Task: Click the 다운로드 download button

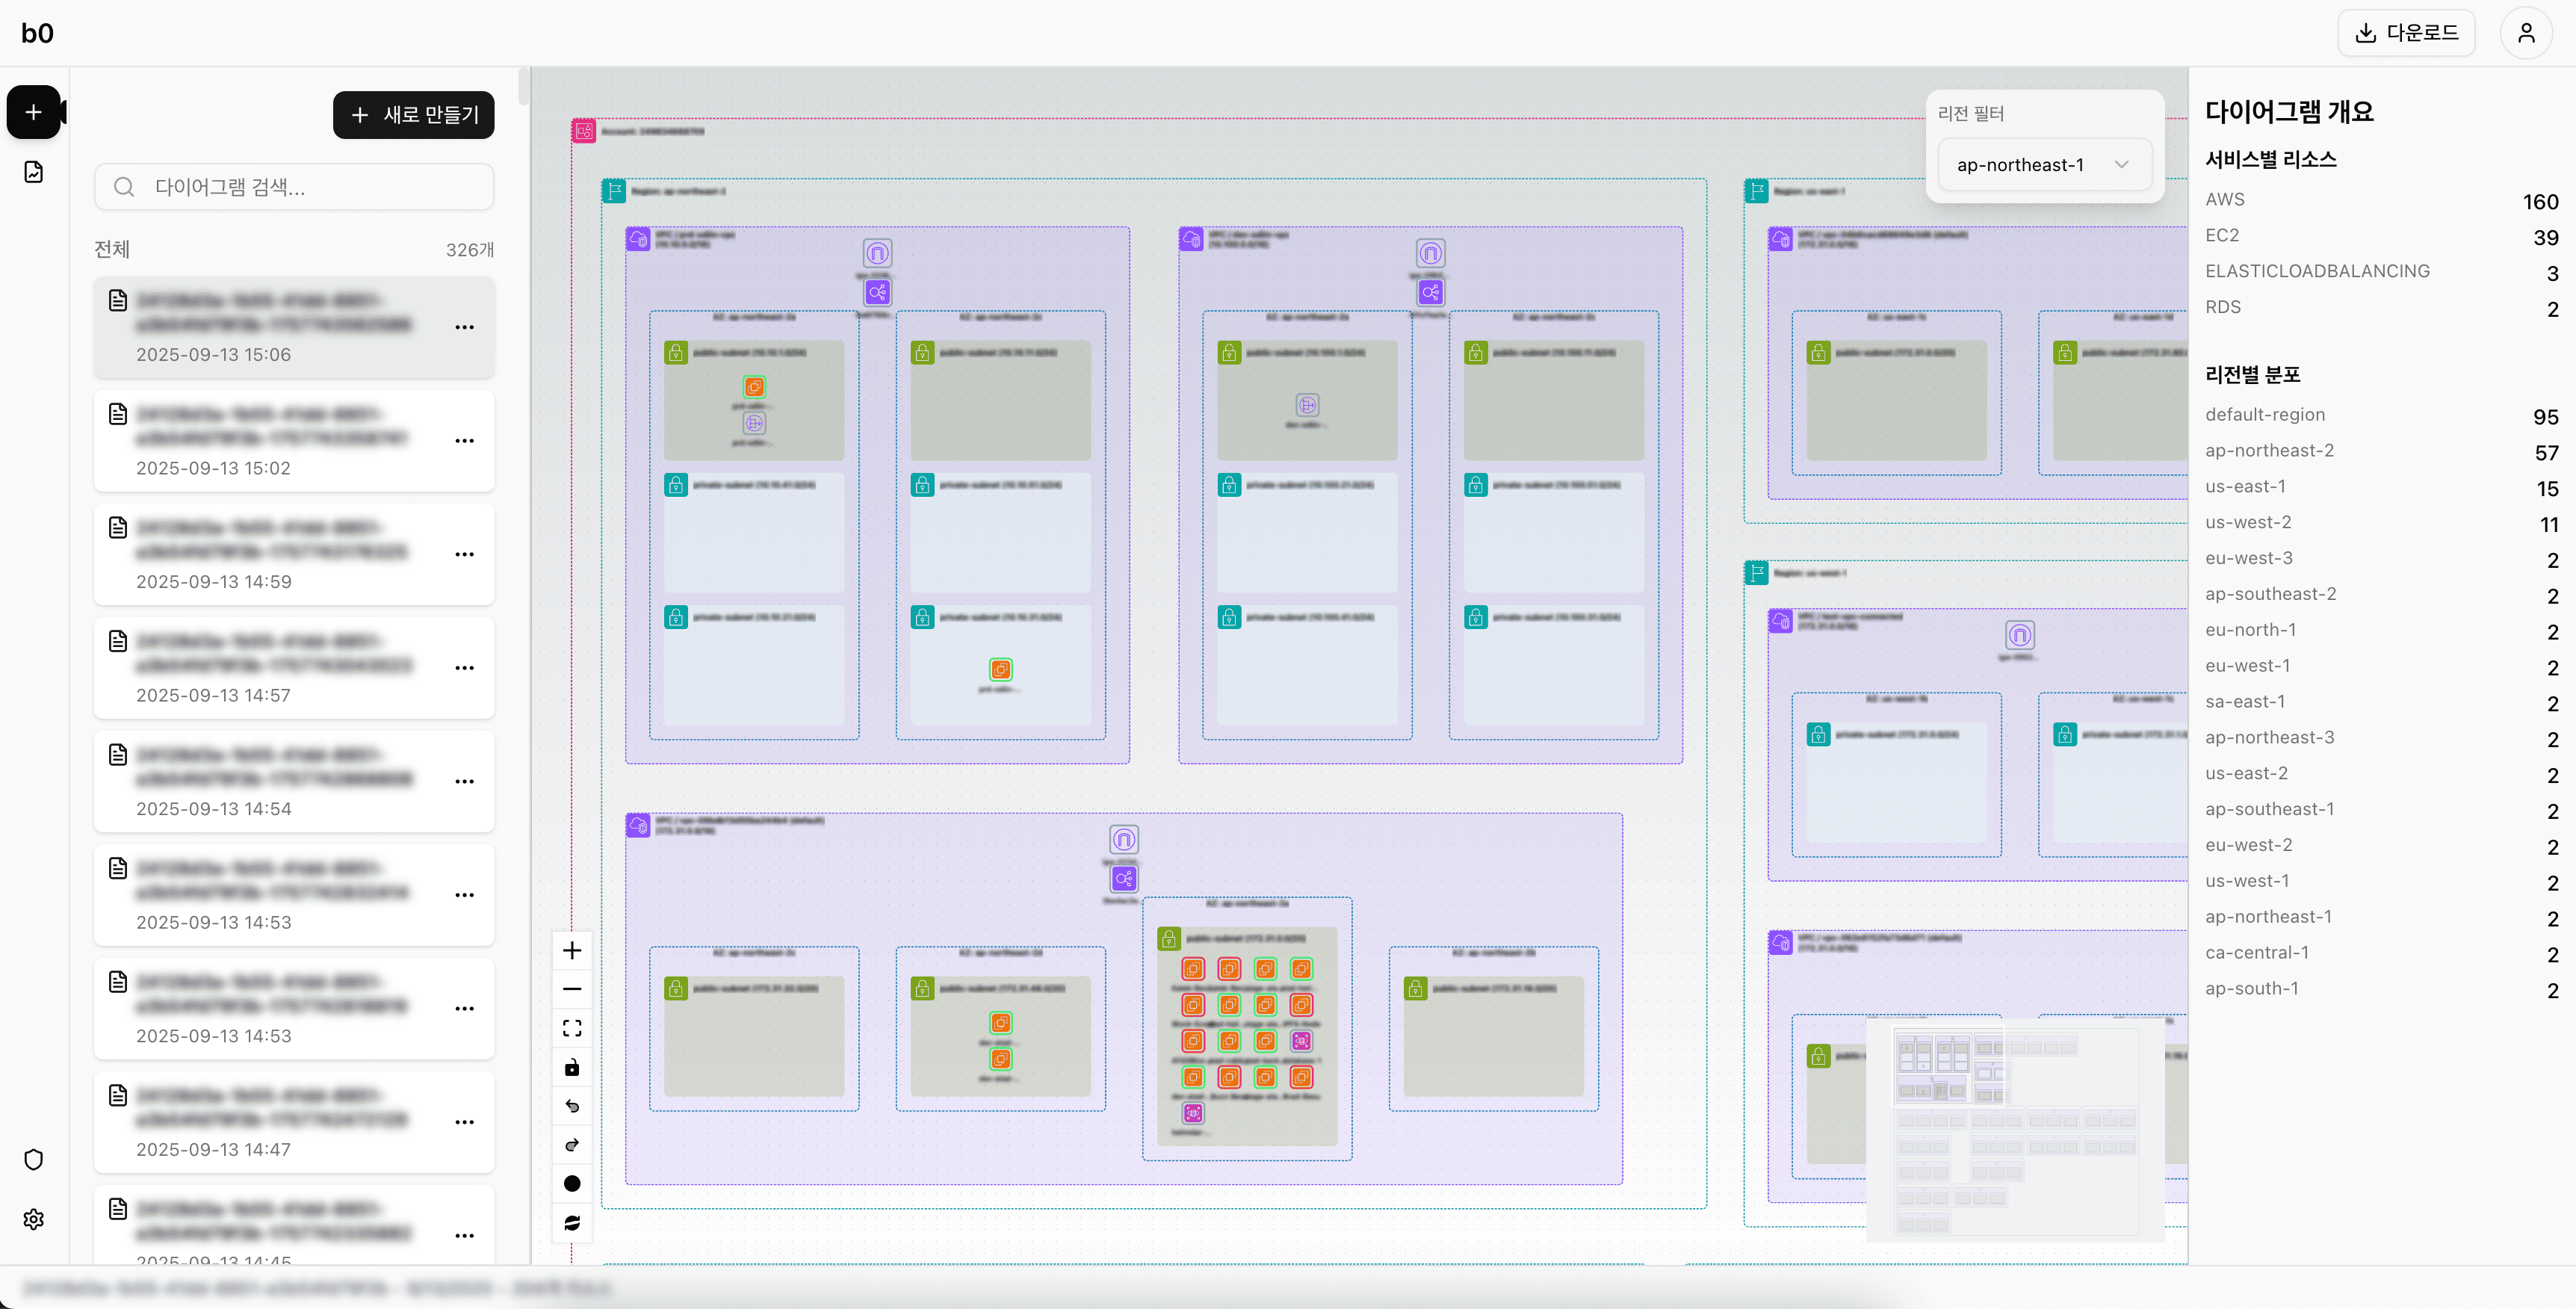Action: [x=2406, y=33]
